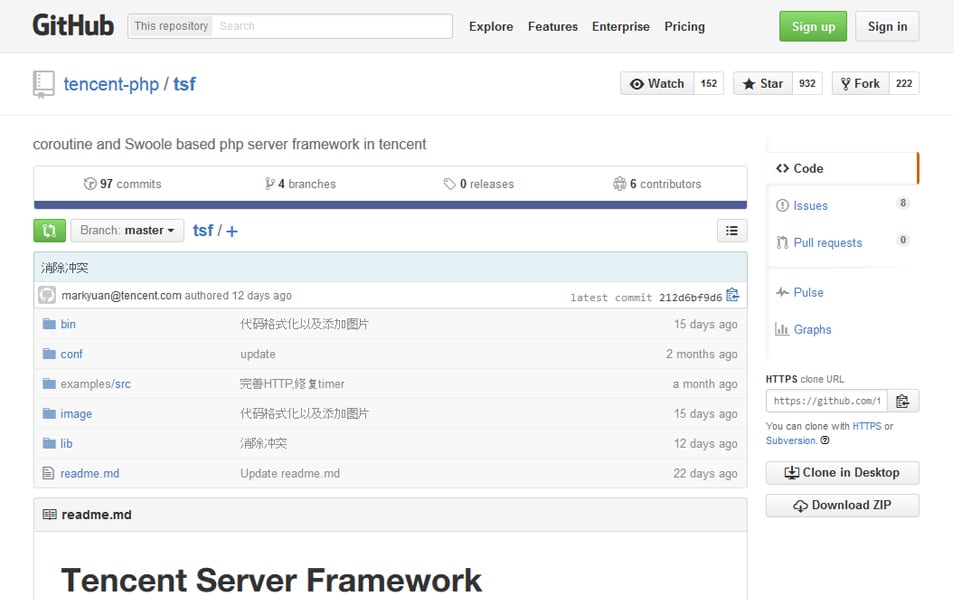Open Features in the top navigation
The width and height of the screenshot is (954, 600).
pyautogui.click(x=552, y=27)
